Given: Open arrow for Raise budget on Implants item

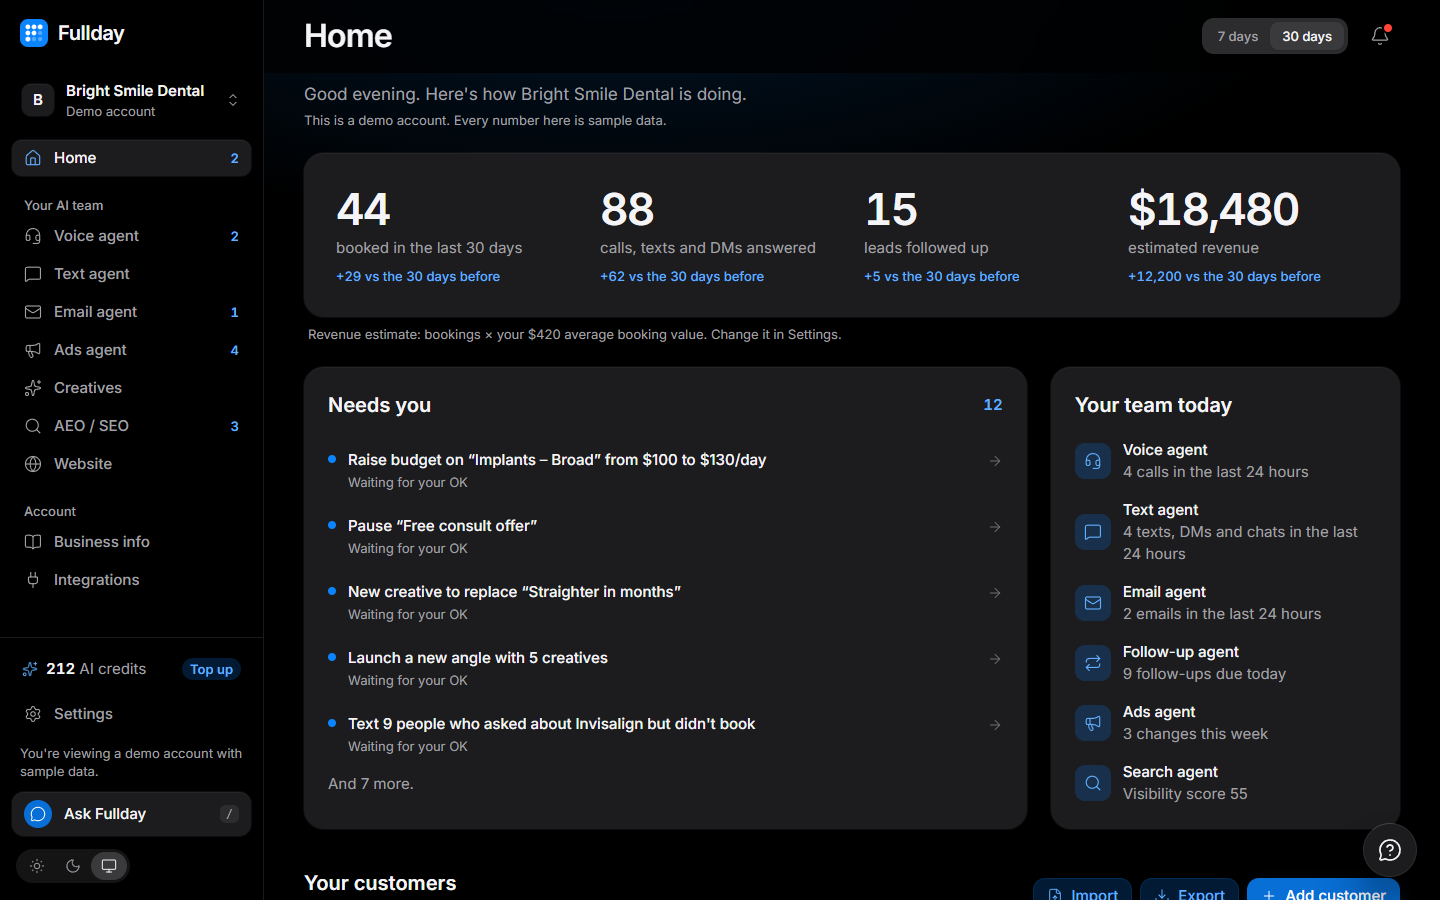Looking at the screenshot, I should [995, 461].
